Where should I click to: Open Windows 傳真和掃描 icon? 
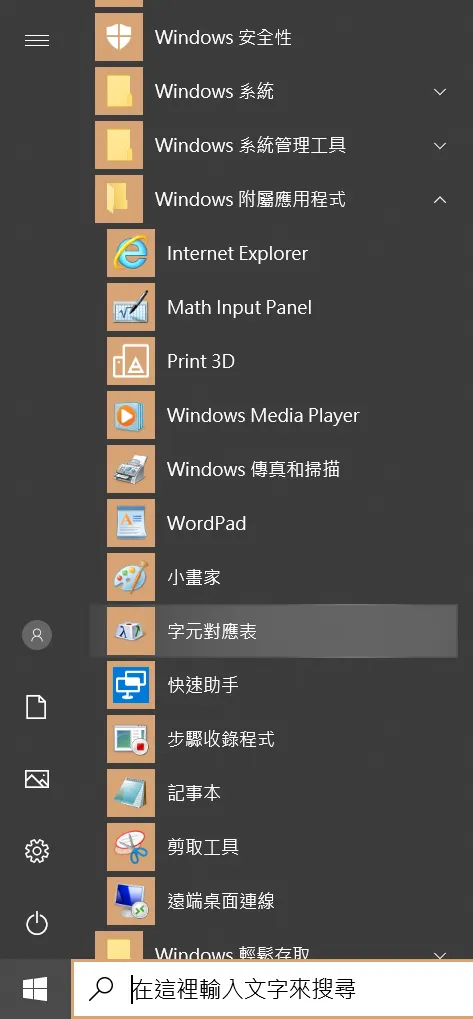(x=131, y=469)
